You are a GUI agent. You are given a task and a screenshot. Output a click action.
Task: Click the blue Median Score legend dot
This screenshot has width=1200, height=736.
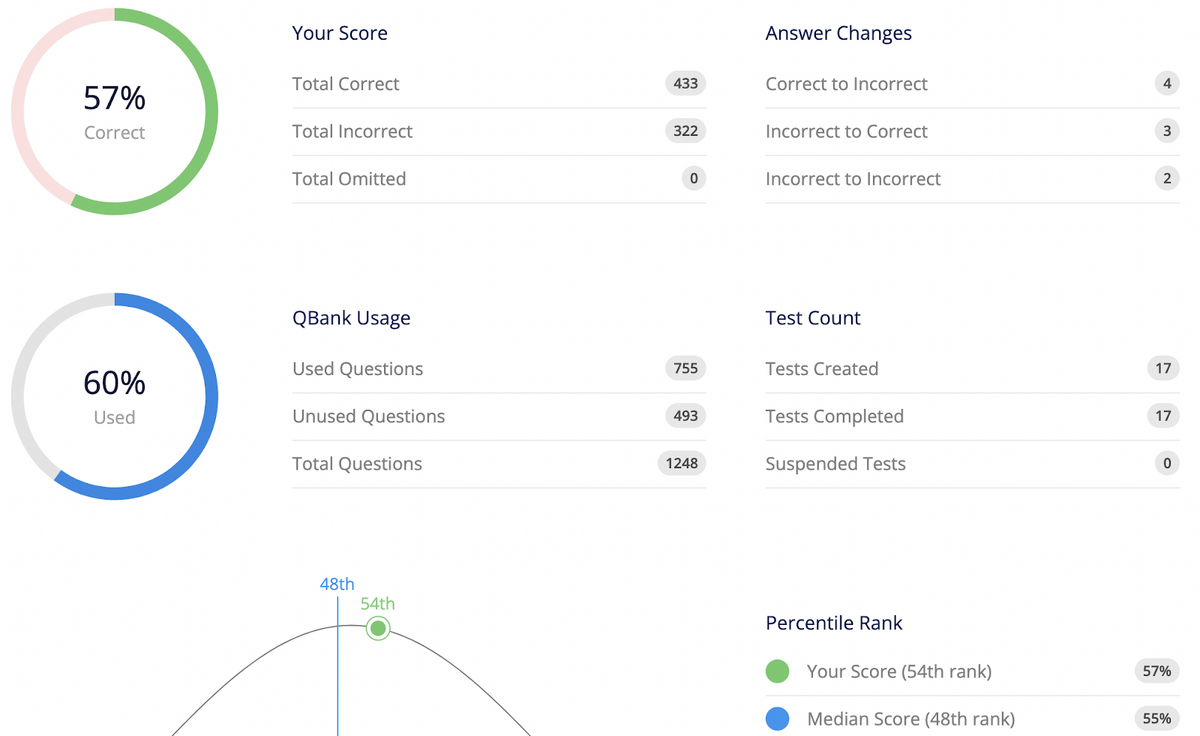777,719
